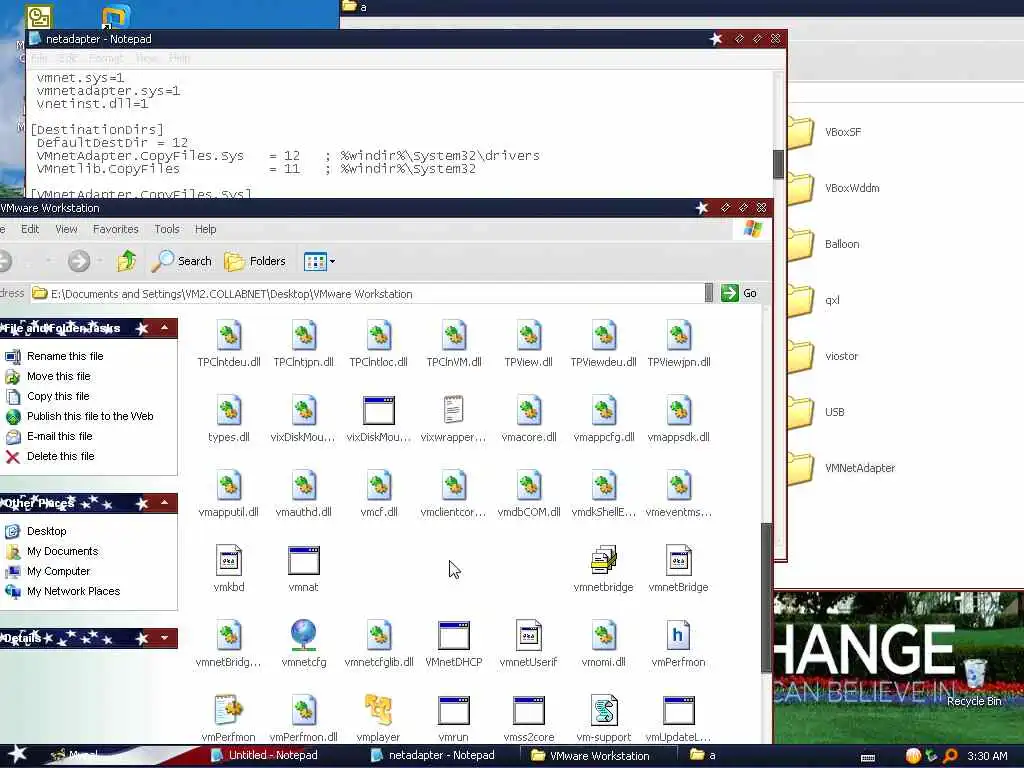The width and height of the screenshot is (1024, 768).
Task: Select the vmnetcfg globe icon
Action: pyautogui.click(x=304, y=635)
